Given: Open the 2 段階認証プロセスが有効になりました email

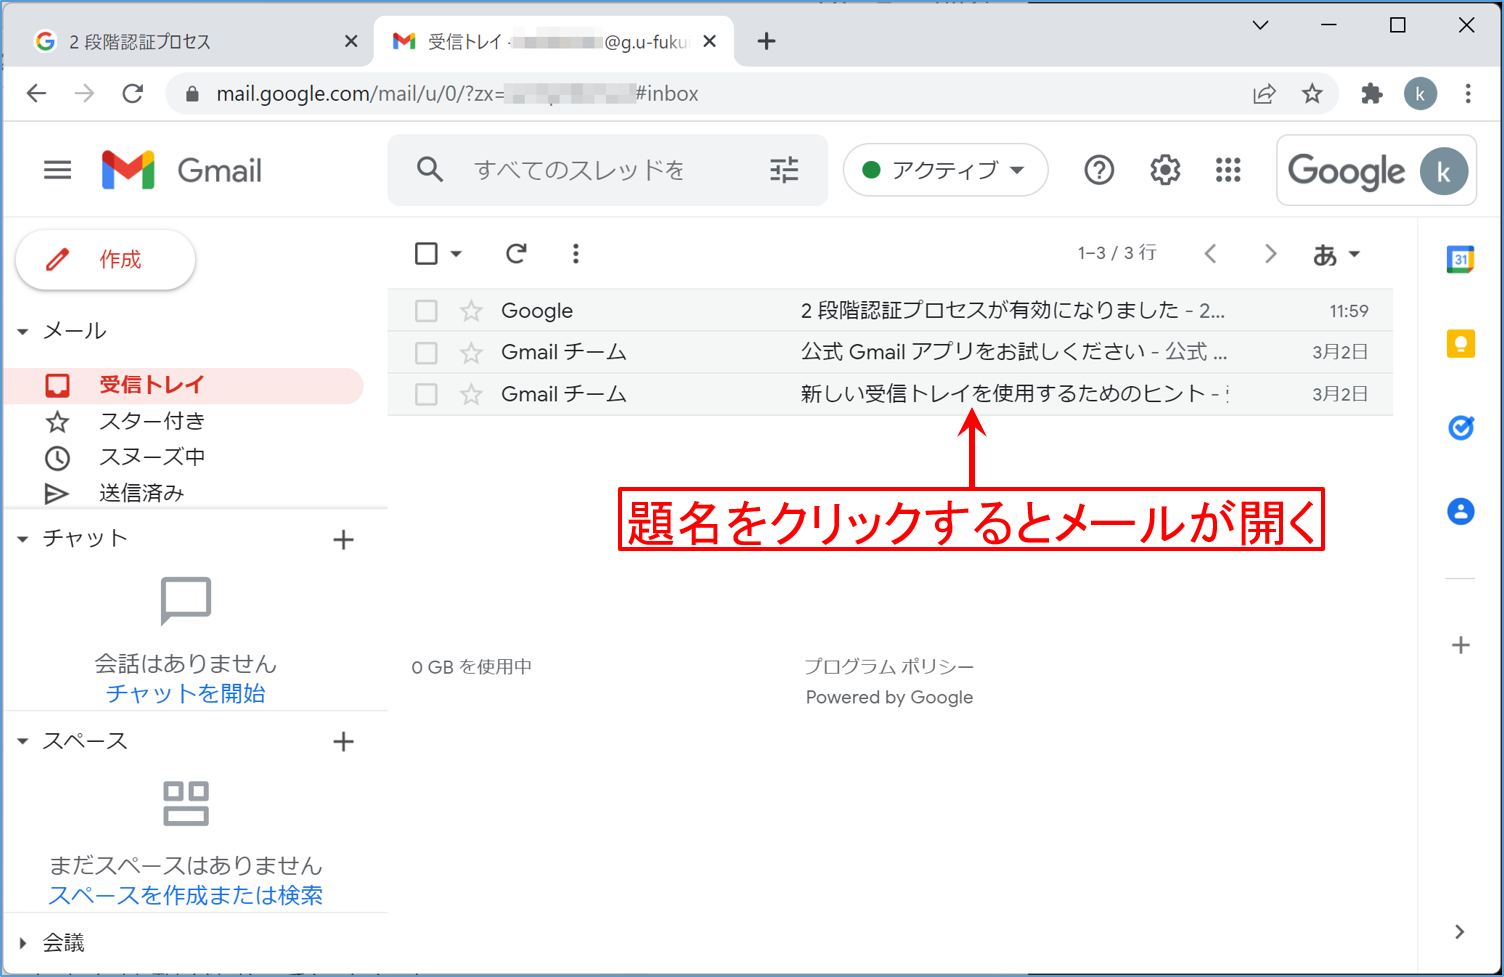Looking at the screenshot, I should [x=890, y=311].
